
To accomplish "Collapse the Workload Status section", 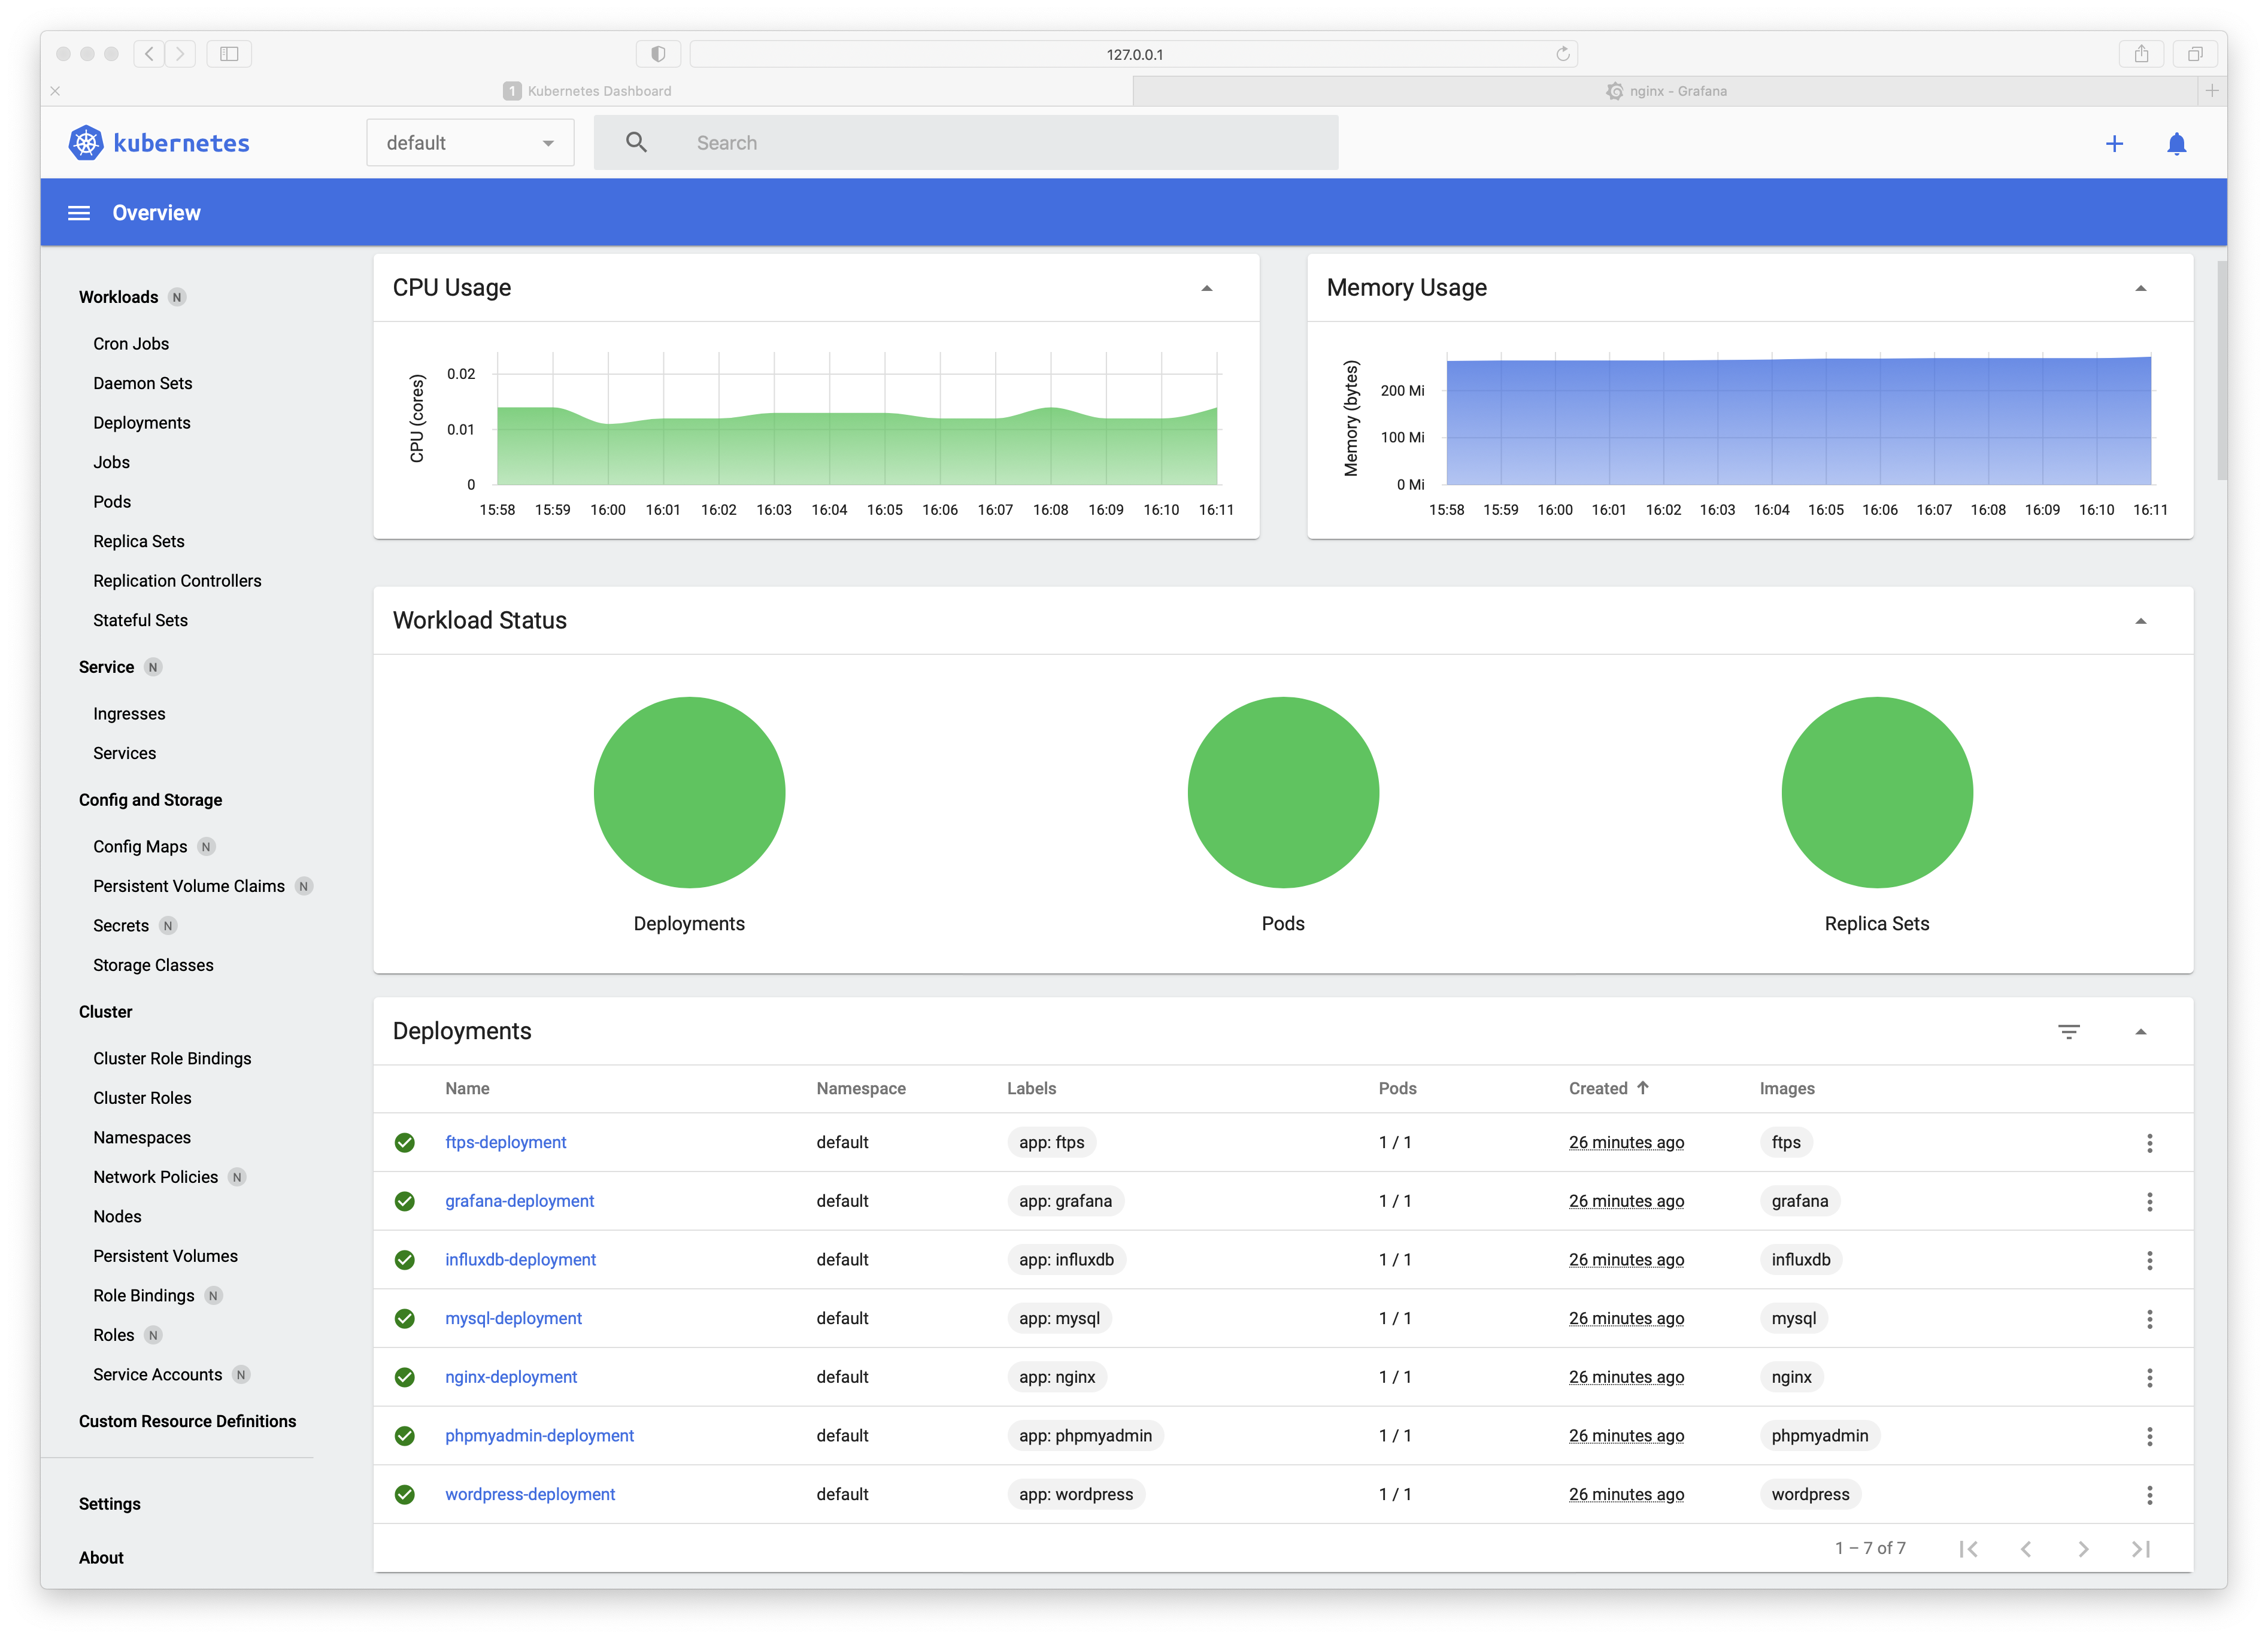I will (x=2140, y=621).
